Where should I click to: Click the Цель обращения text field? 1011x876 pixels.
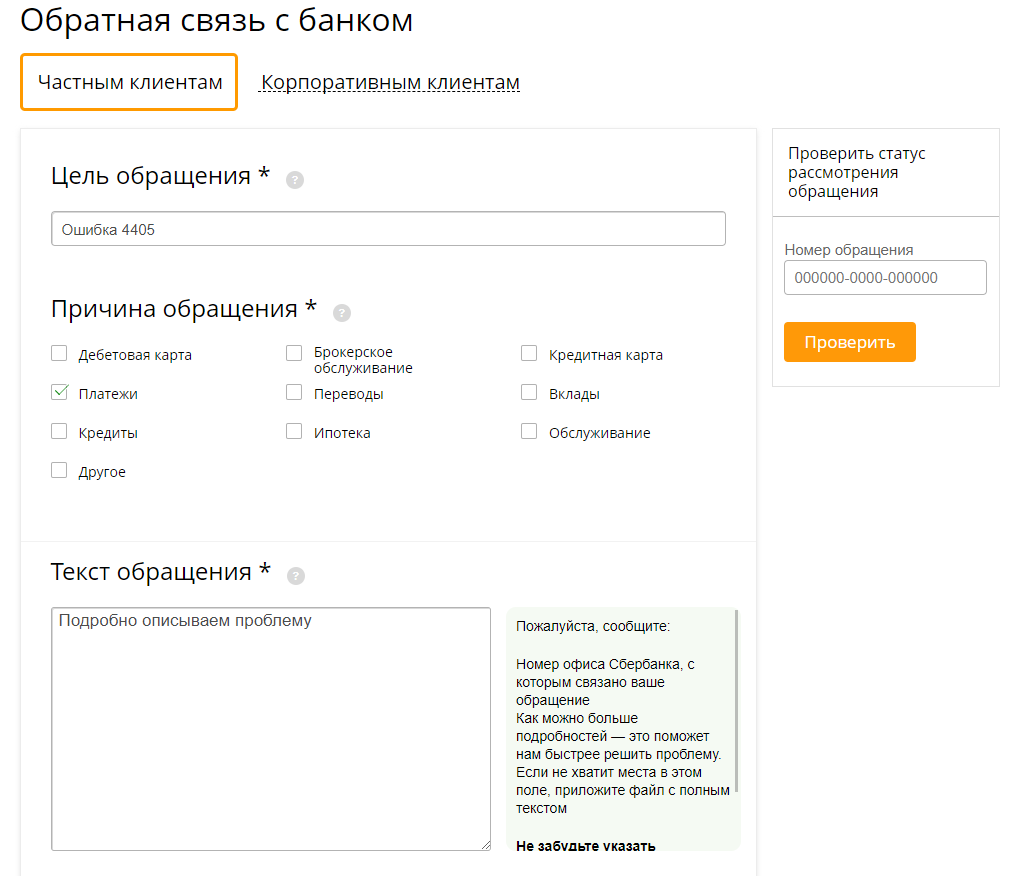tap(388, 229)
